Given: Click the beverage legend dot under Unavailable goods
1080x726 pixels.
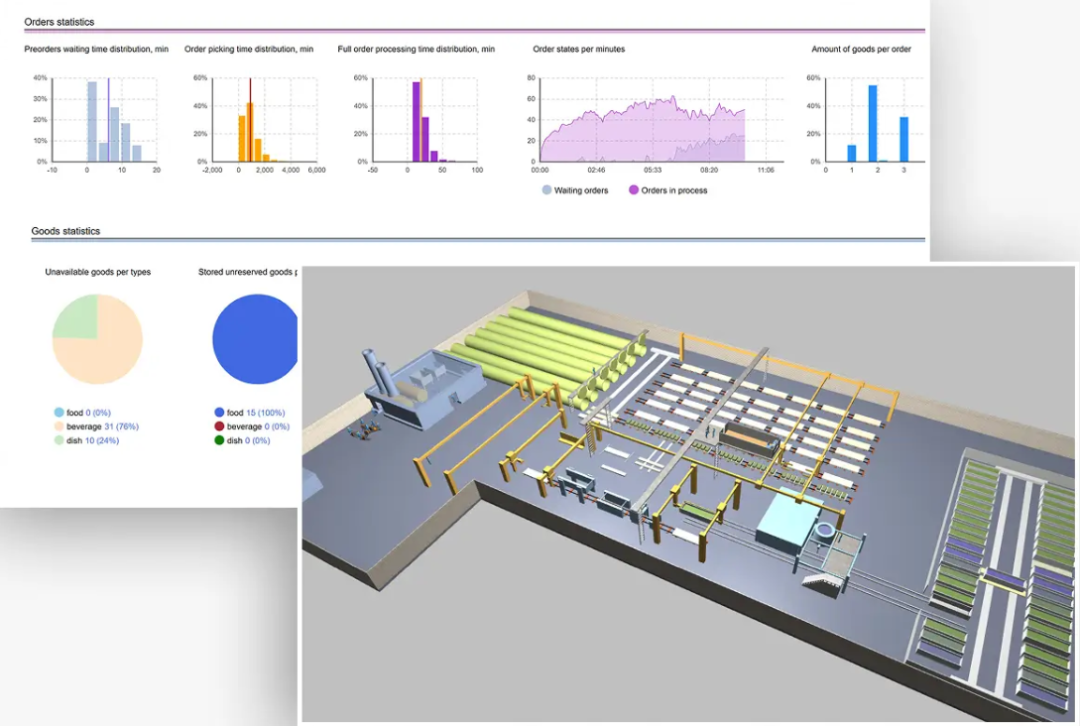Looking at the screenshot, I should [x=59, y=426].
